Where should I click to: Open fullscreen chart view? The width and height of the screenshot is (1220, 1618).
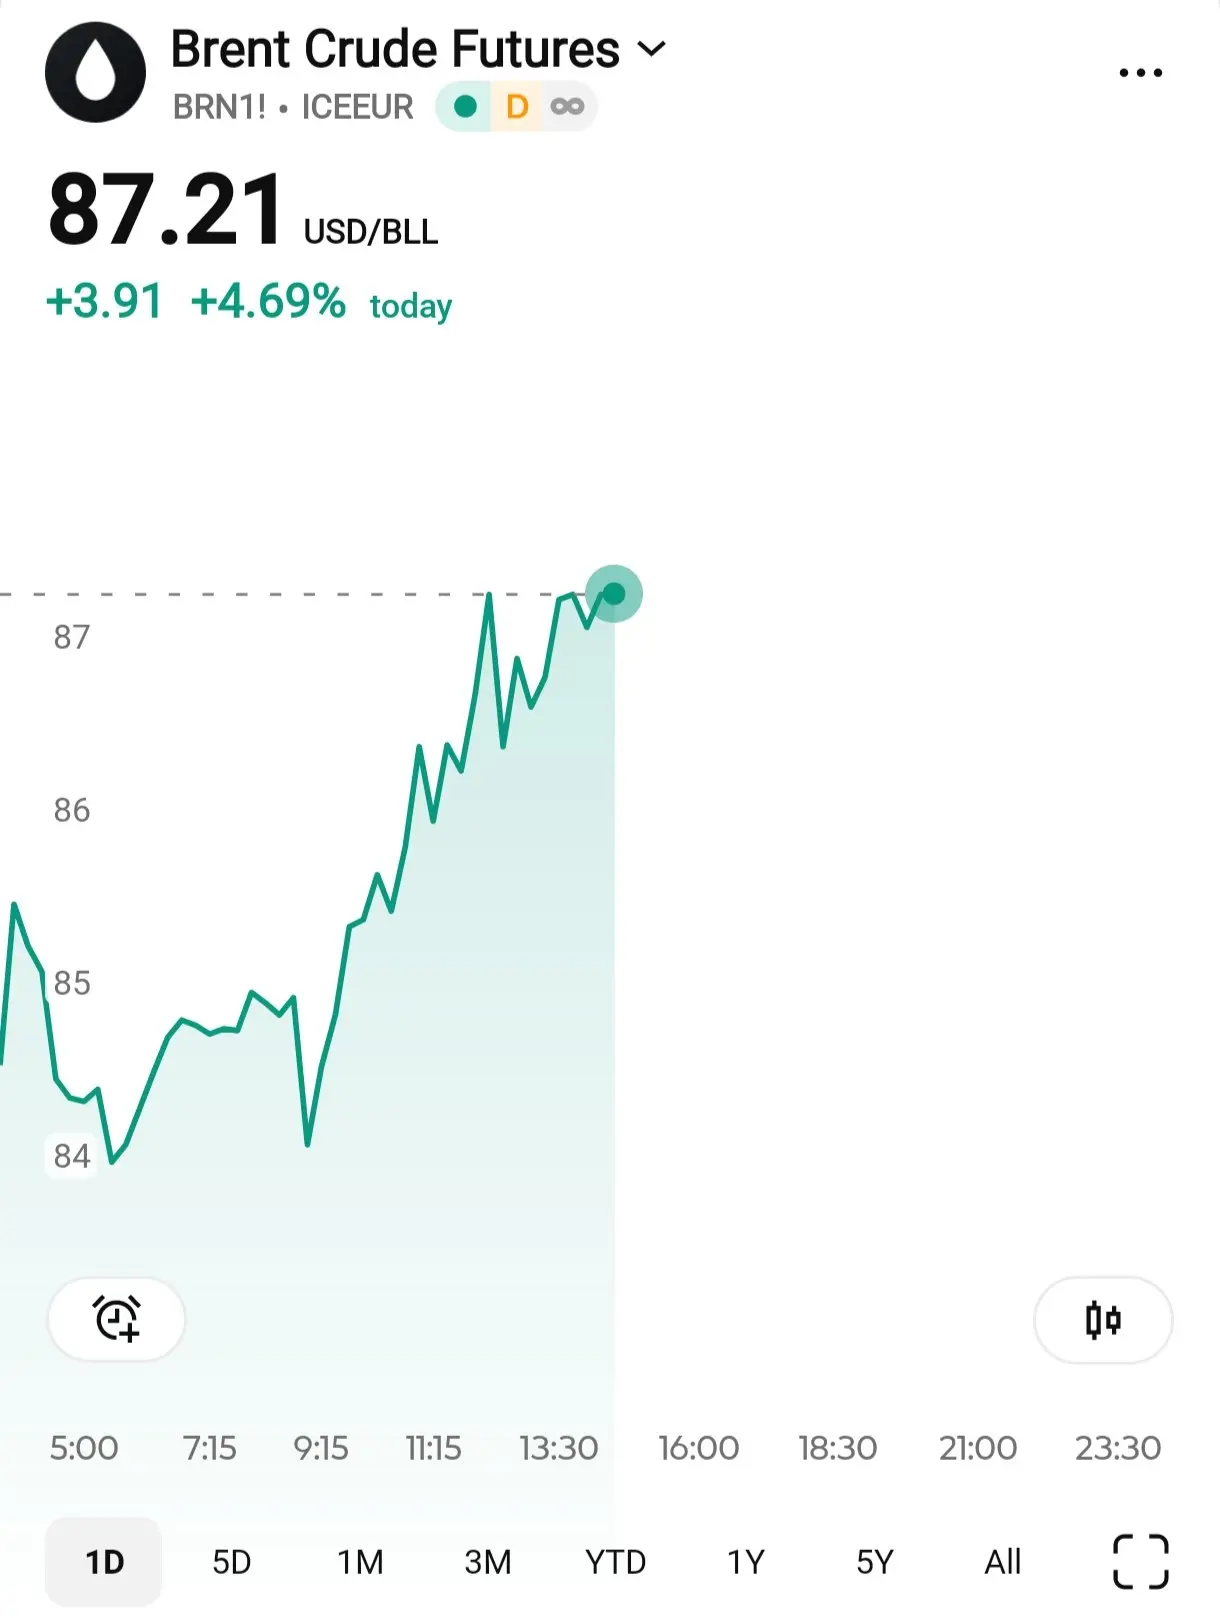[x=1141, y=1561]
